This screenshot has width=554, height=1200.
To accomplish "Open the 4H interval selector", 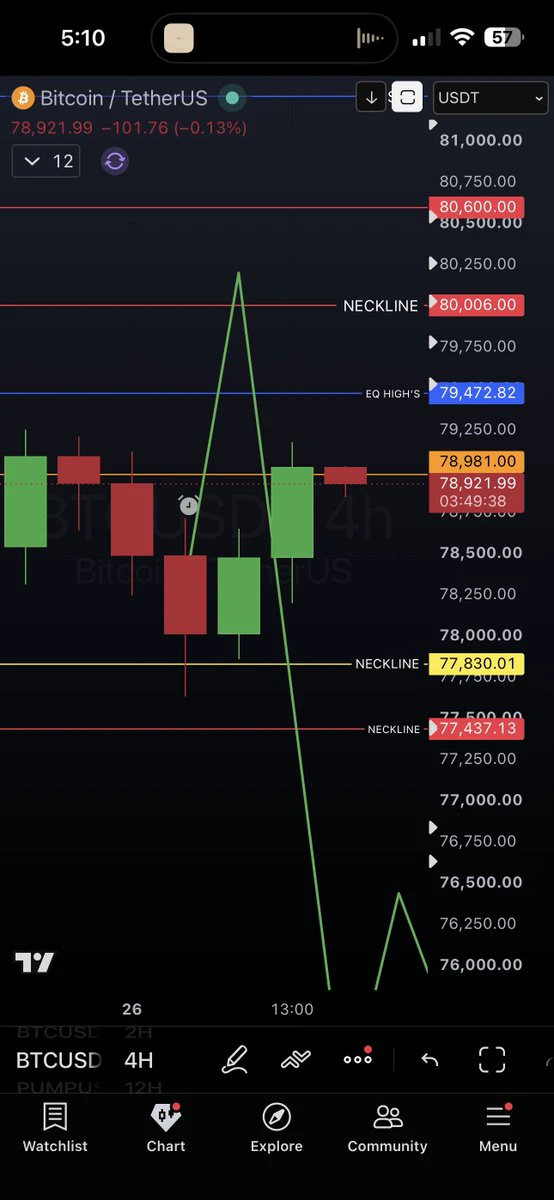I will tap(139, 1060).
